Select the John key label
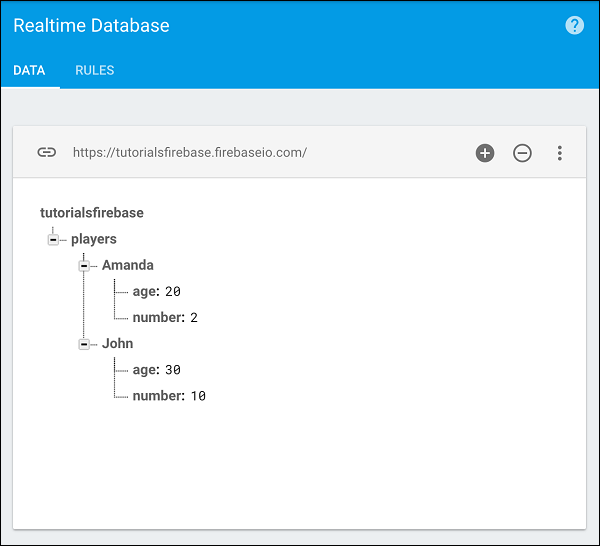This screenshot has height=546, width=600. (x=118, y=343)
